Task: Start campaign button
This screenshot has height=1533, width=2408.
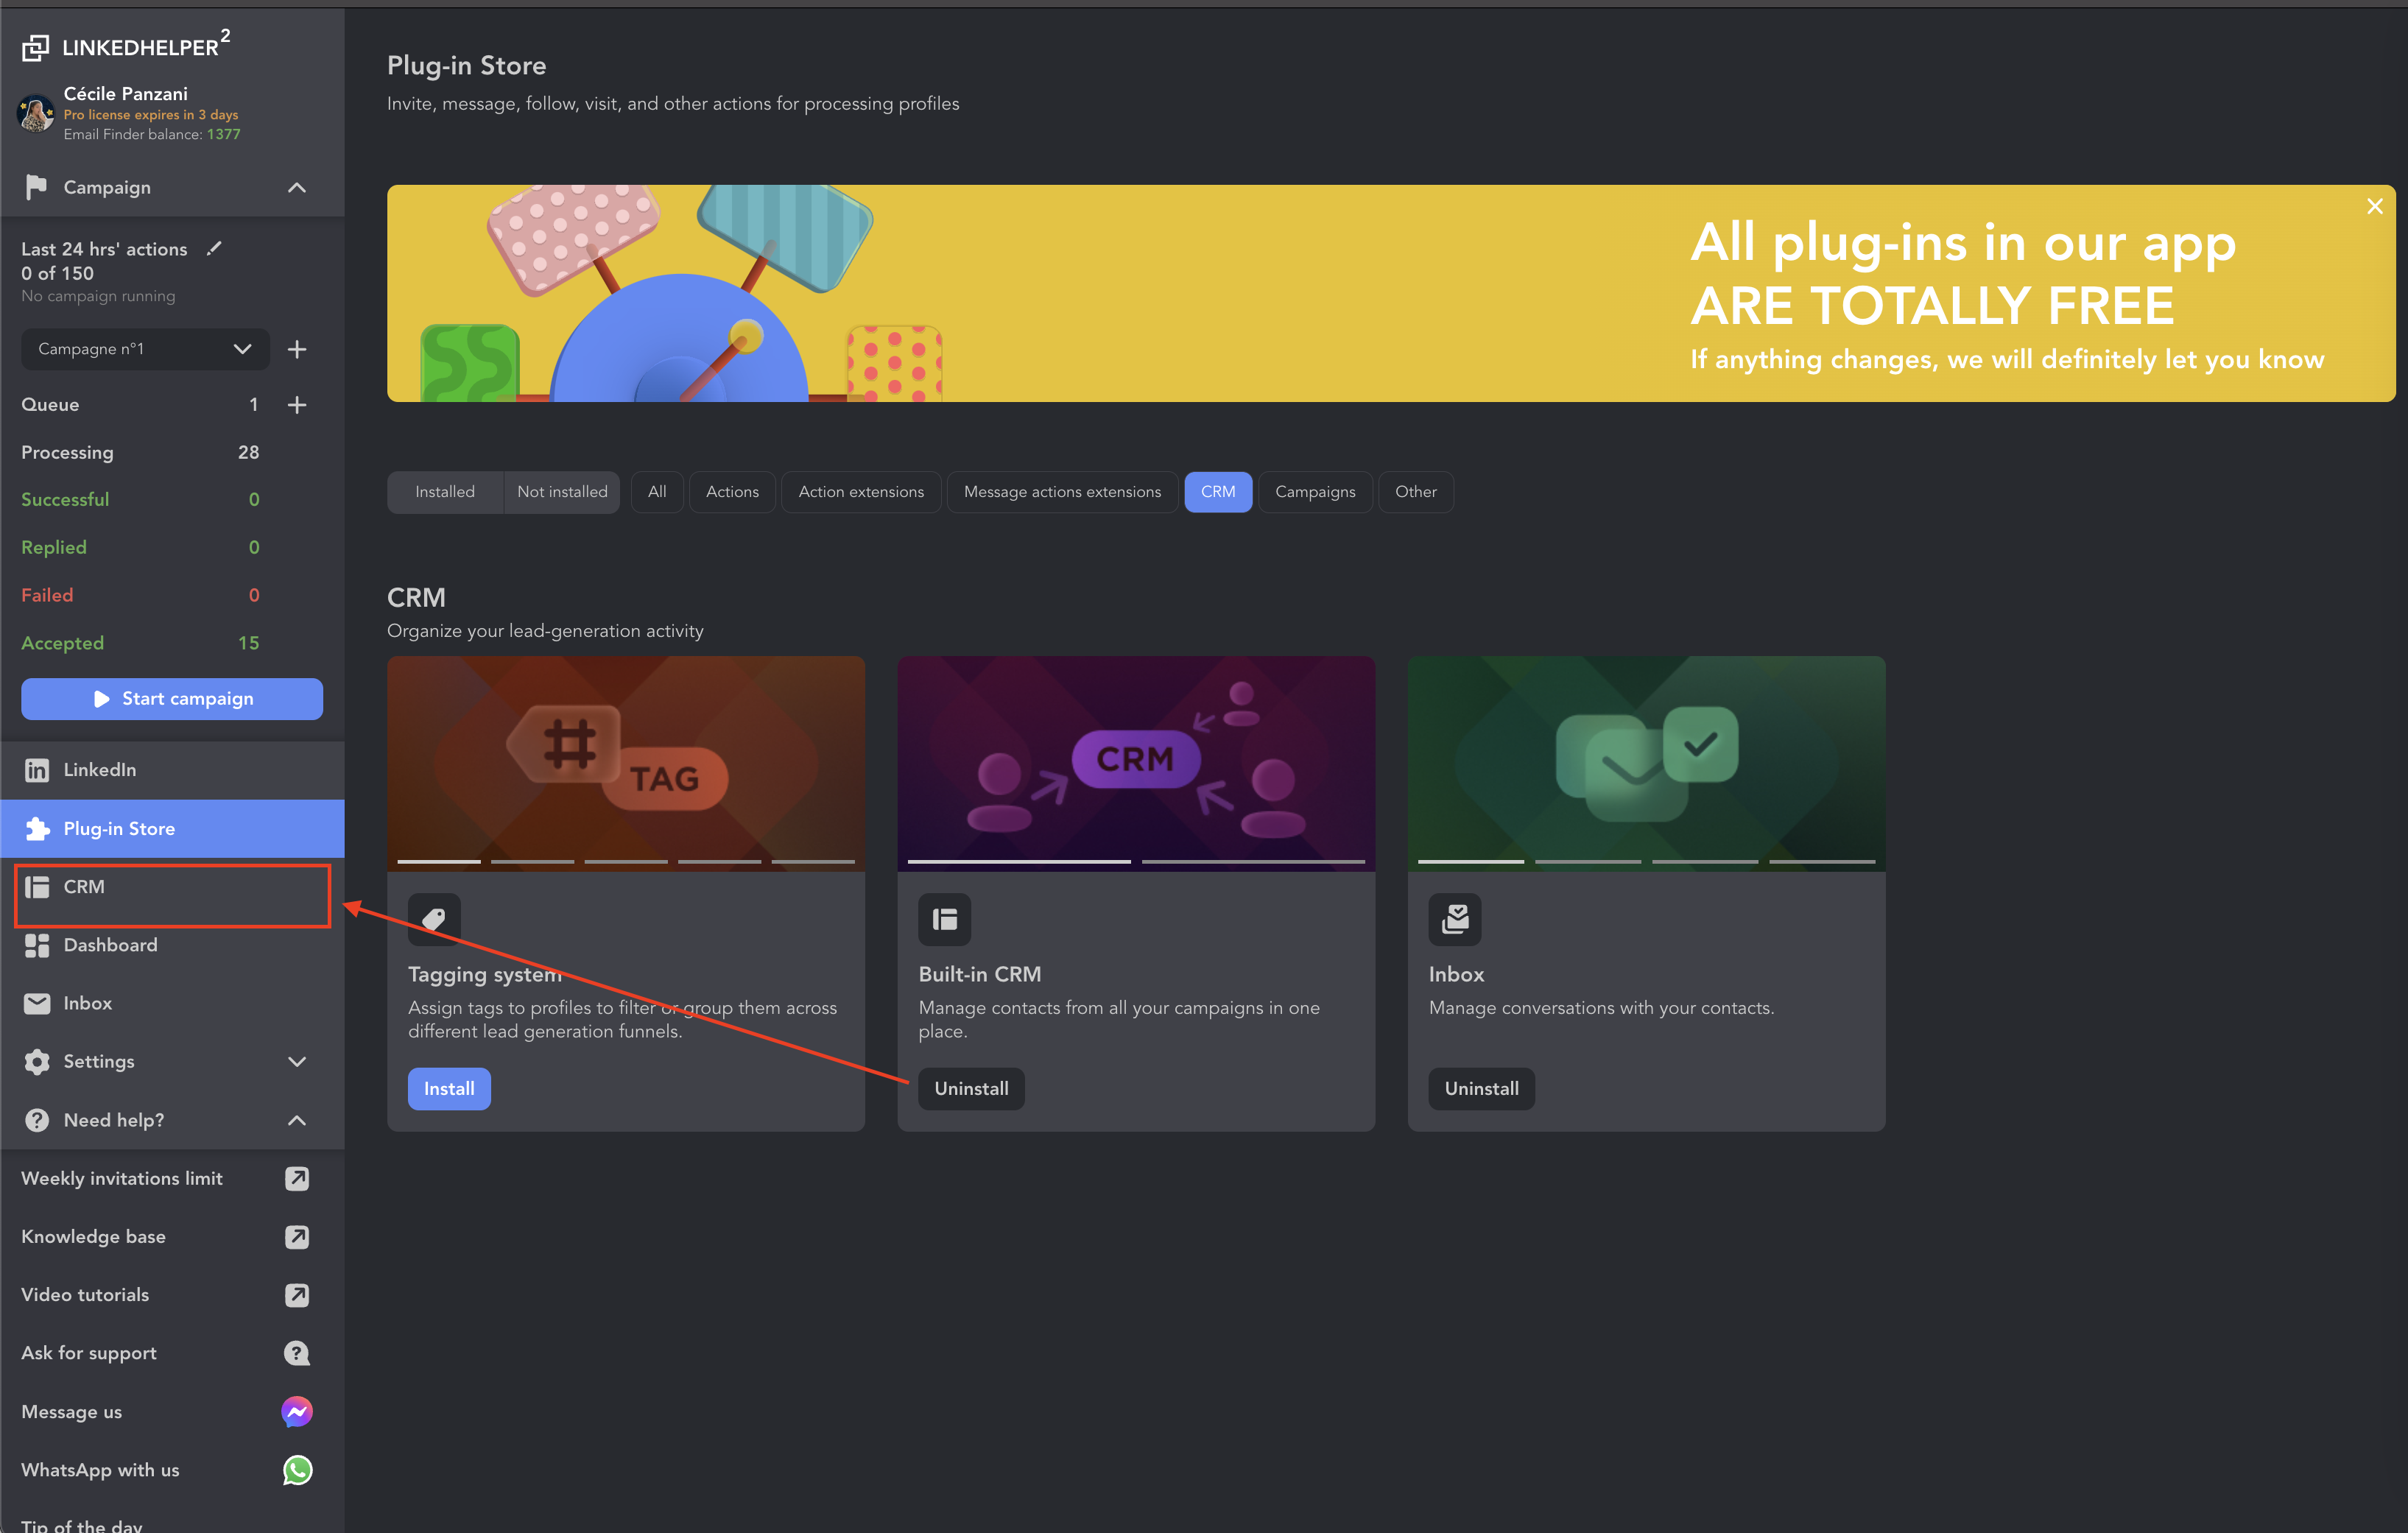Action: tap(172, 698)
